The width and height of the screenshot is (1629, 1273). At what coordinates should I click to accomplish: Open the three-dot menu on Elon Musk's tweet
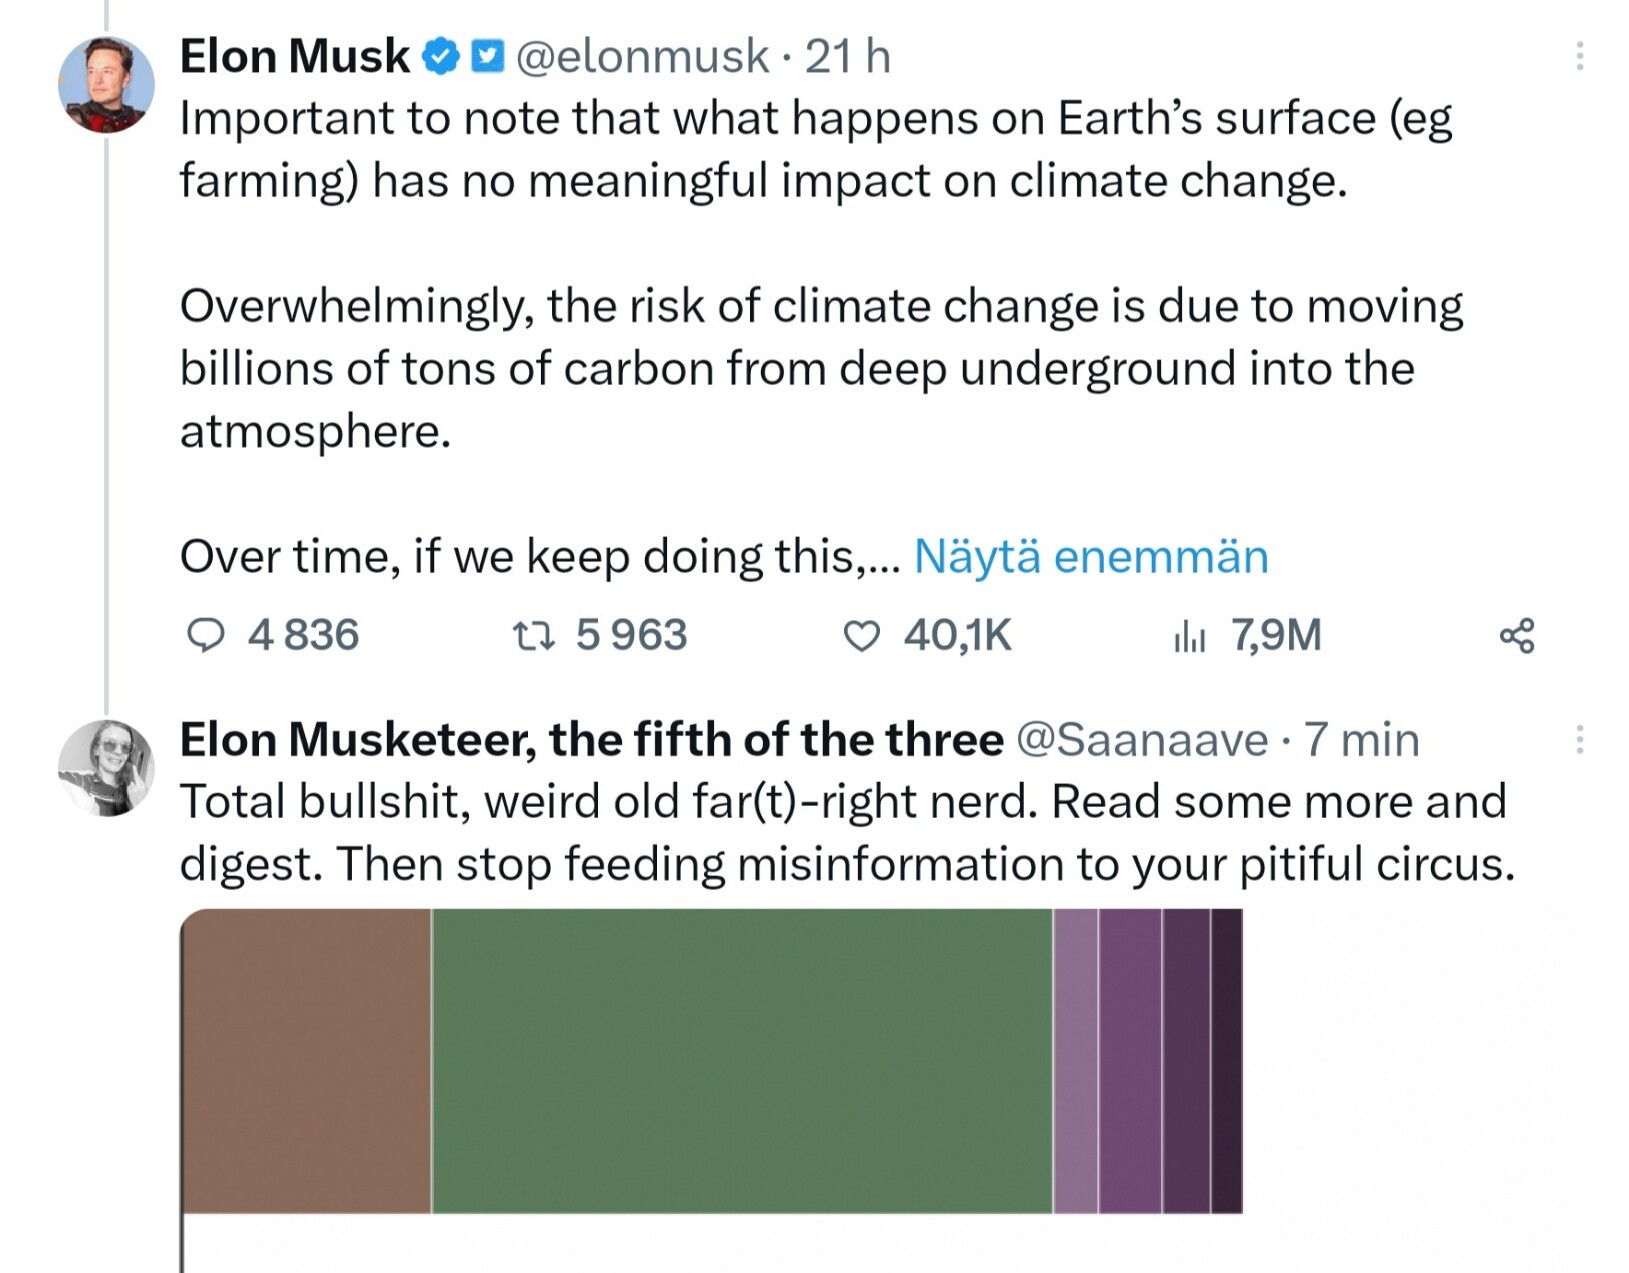click(1579, 56)
